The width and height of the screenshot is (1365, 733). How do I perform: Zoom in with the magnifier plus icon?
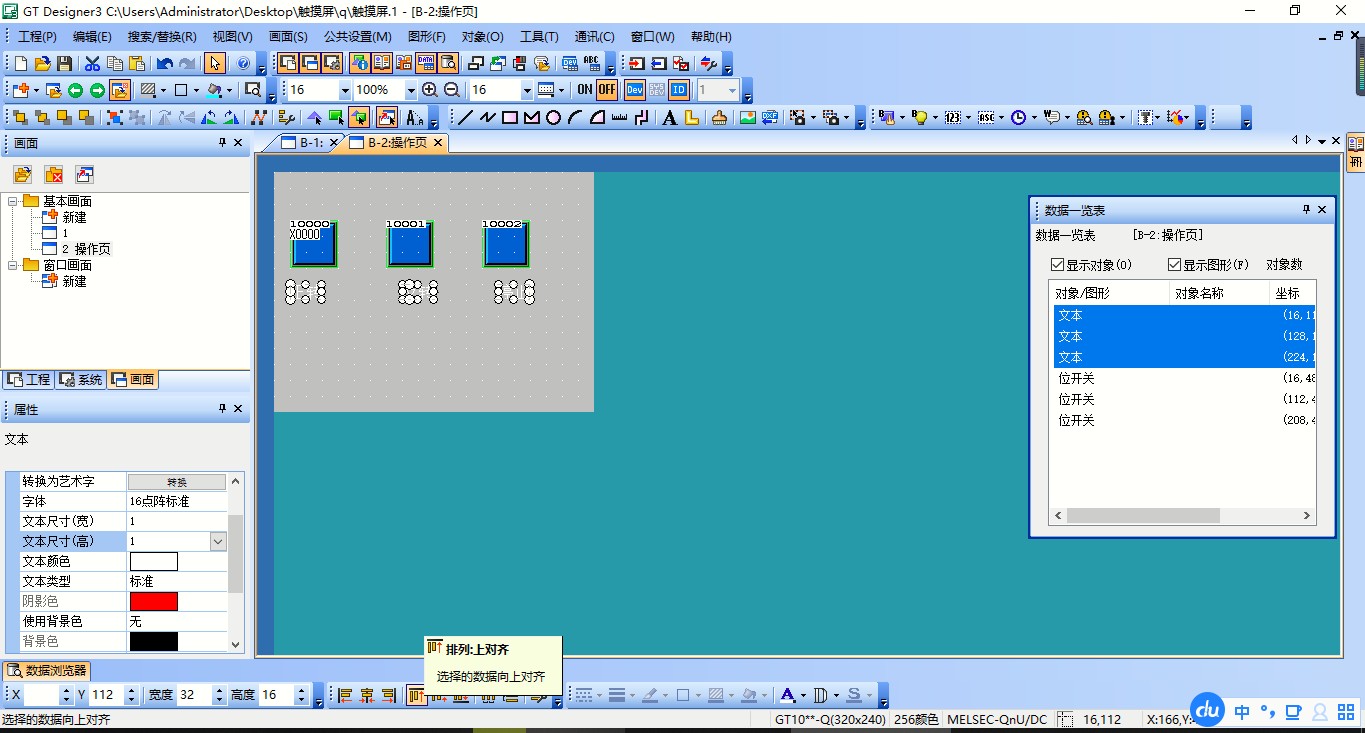point(430,90)
